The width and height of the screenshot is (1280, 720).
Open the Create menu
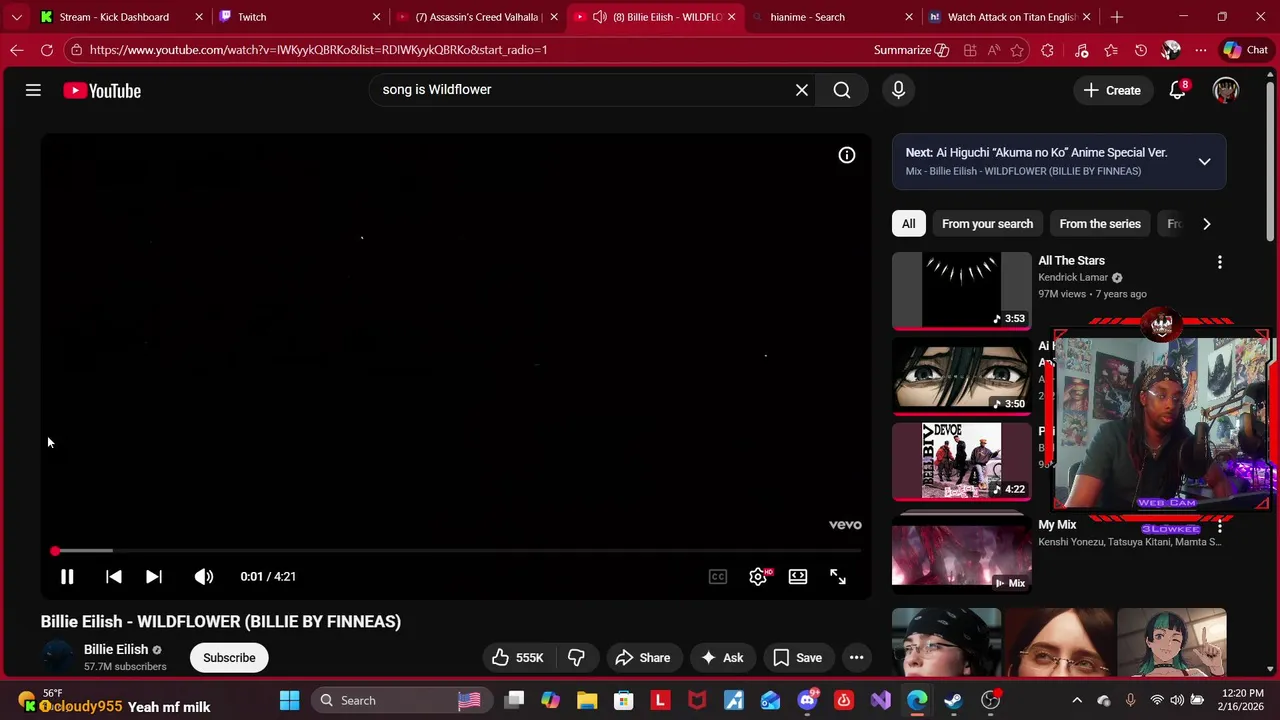coord(1112,91)
